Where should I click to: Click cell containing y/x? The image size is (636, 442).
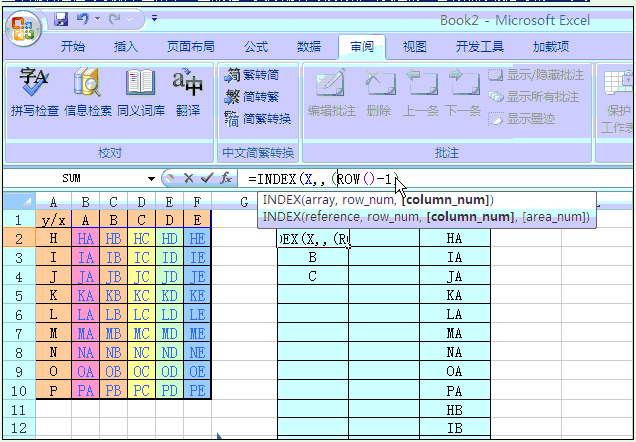[x=54, y=220]
